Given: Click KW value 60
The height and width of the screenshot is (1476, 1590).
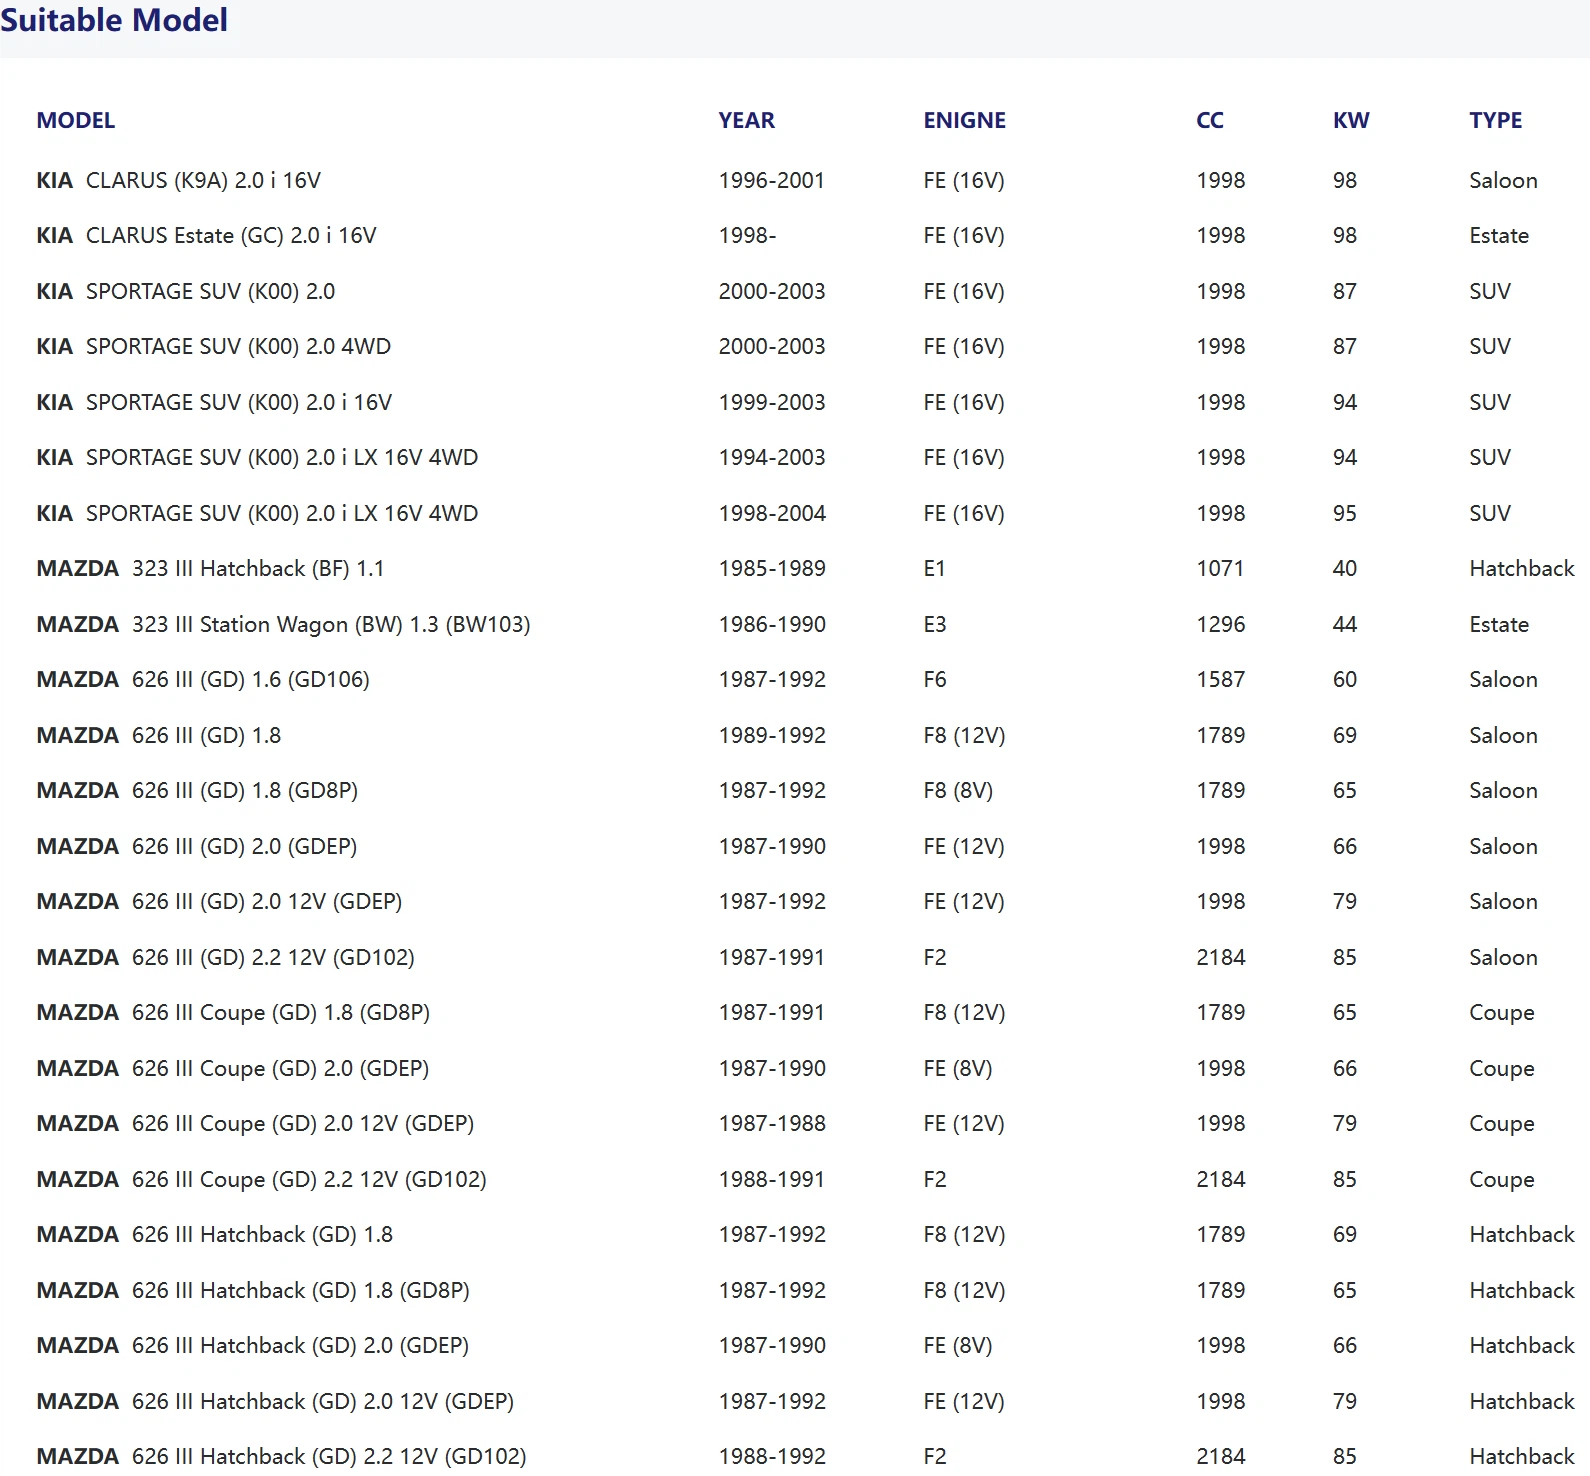Looking at the screenshot, I should pyautogui.click(x=1345, y=679).
